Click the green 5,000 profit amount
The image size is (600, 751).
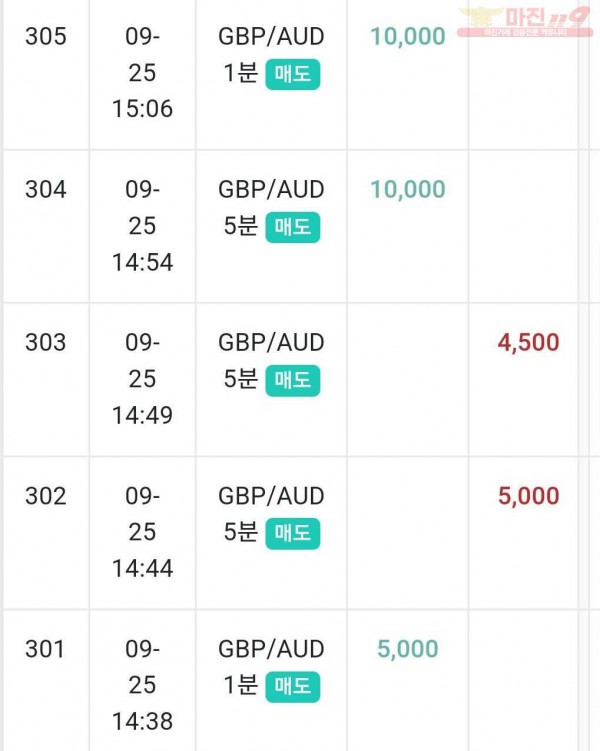point(408,649)
